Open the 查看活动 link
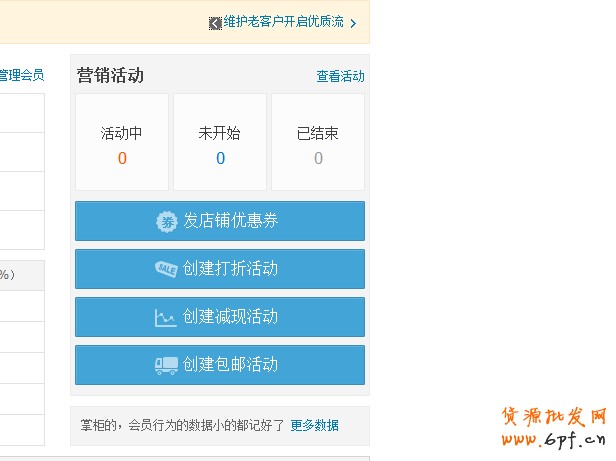Image resolution: width=616 pixels, height=461 pixels. click(x=340, y=76)
